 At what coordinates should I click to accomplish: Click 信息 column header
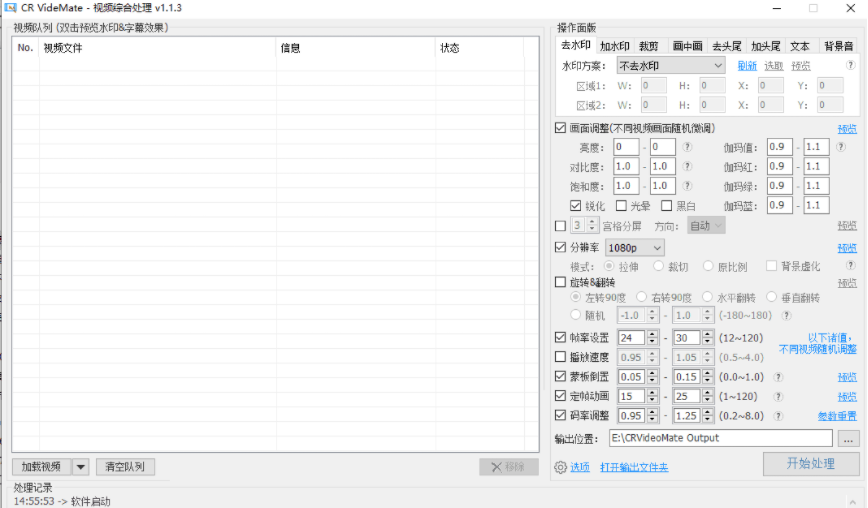(356, 48)
